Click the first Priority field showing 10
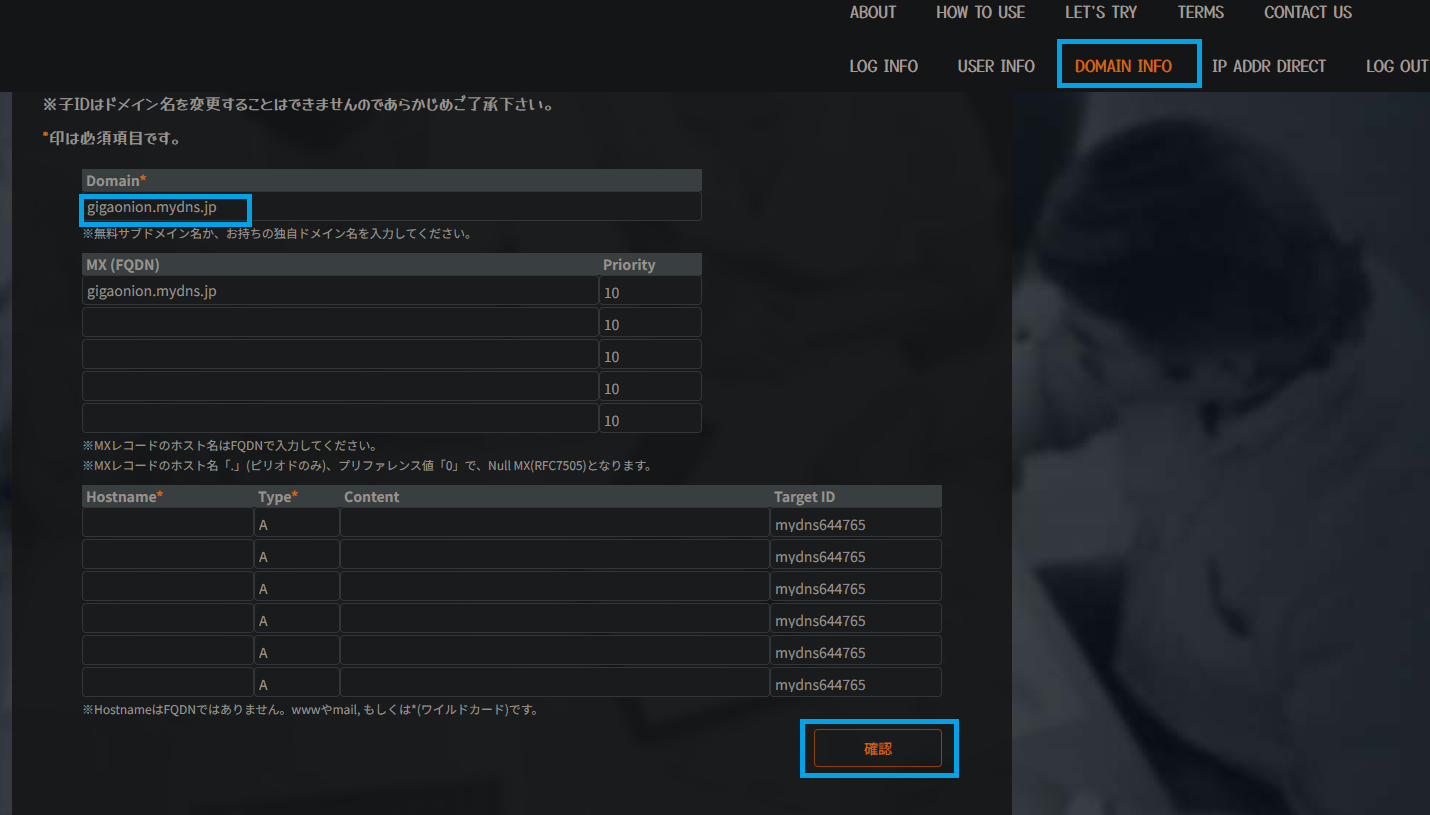 650,291
